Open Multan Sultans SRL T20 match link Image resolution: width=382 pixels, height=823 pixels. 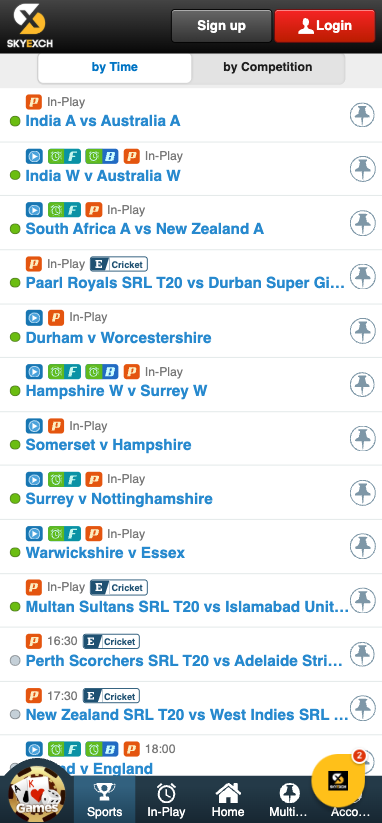tap(187, 607)
